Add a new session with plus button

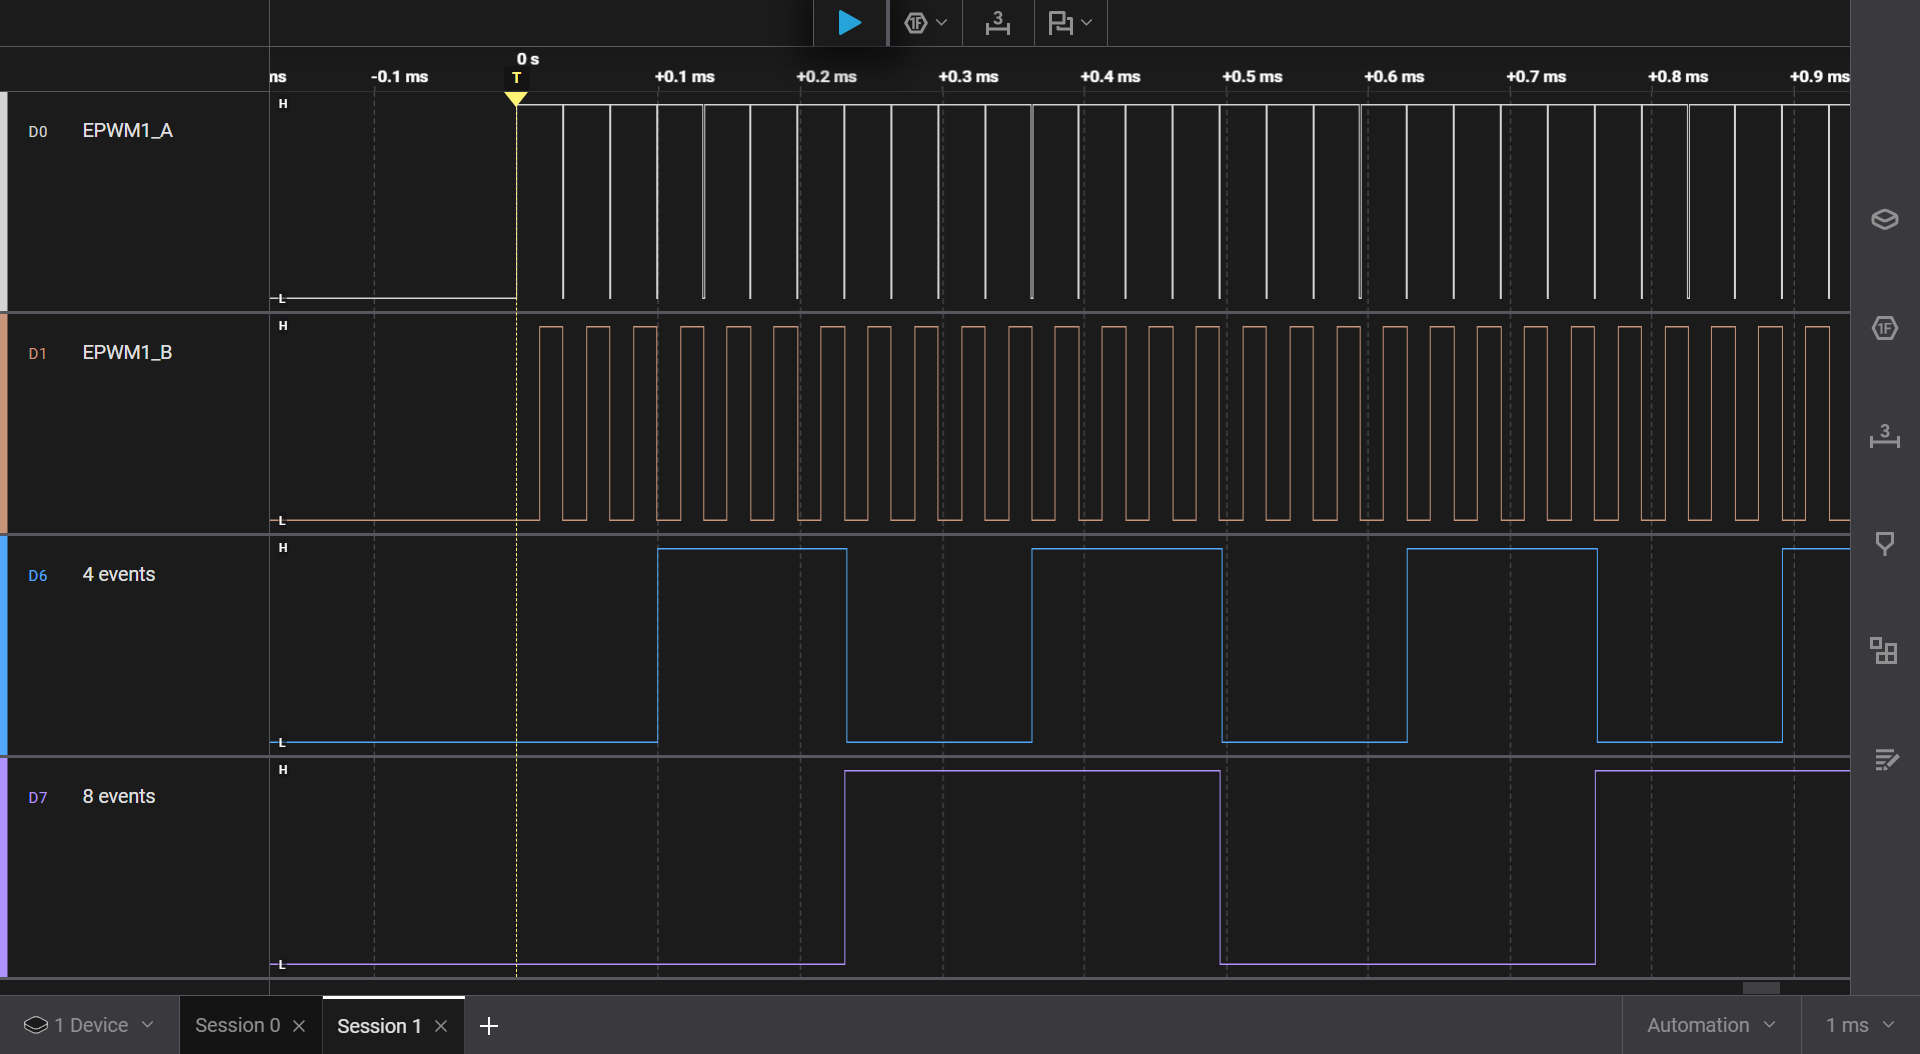point(489,1026)
